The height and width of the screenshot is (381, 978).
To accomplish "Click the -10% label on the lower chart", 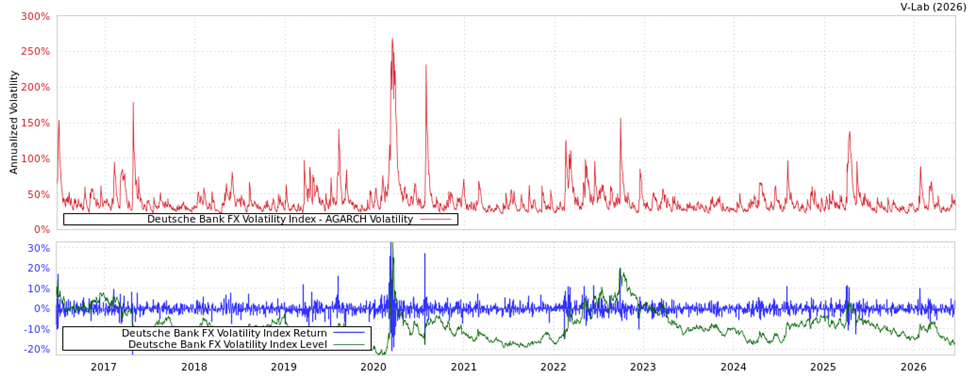I will pos(36,329).
